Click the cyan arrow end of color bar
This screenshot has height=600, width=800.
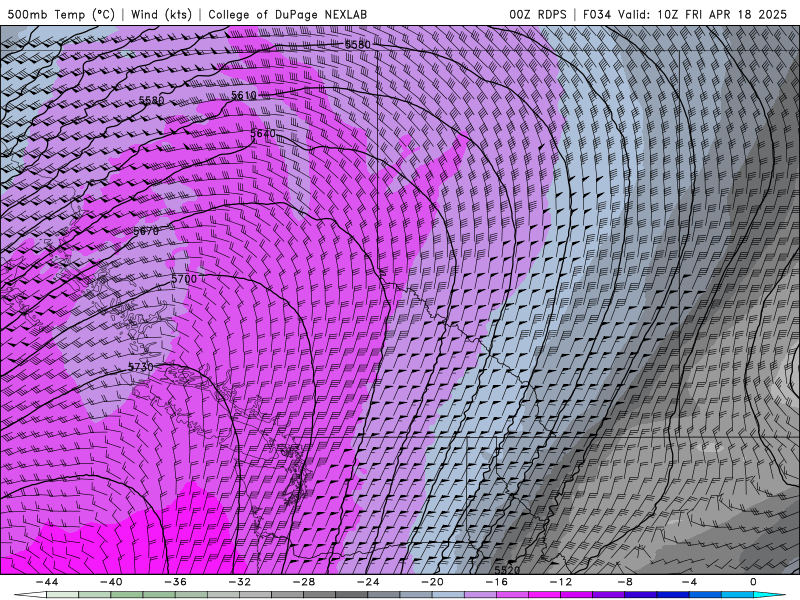pos(769,595)
